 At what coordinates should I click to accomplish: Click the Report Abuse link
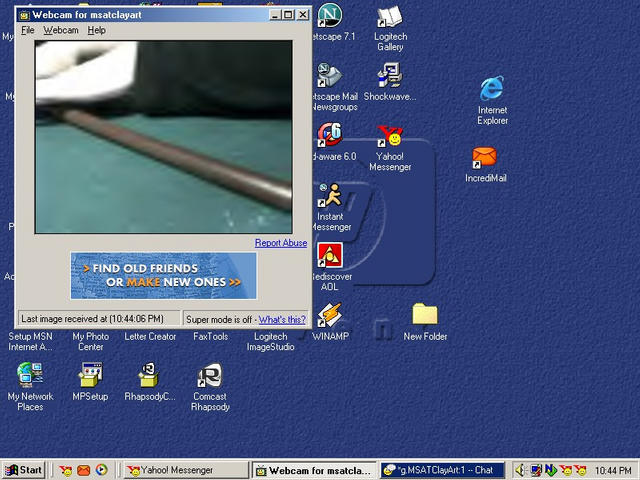pos(281,243)
